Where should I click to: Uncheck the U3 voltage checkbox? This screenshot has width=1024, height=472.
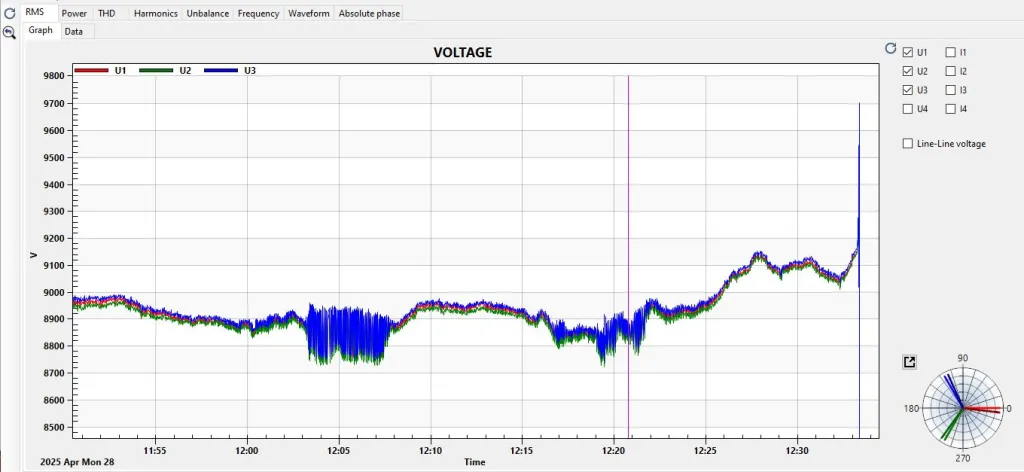pos(908,90)
